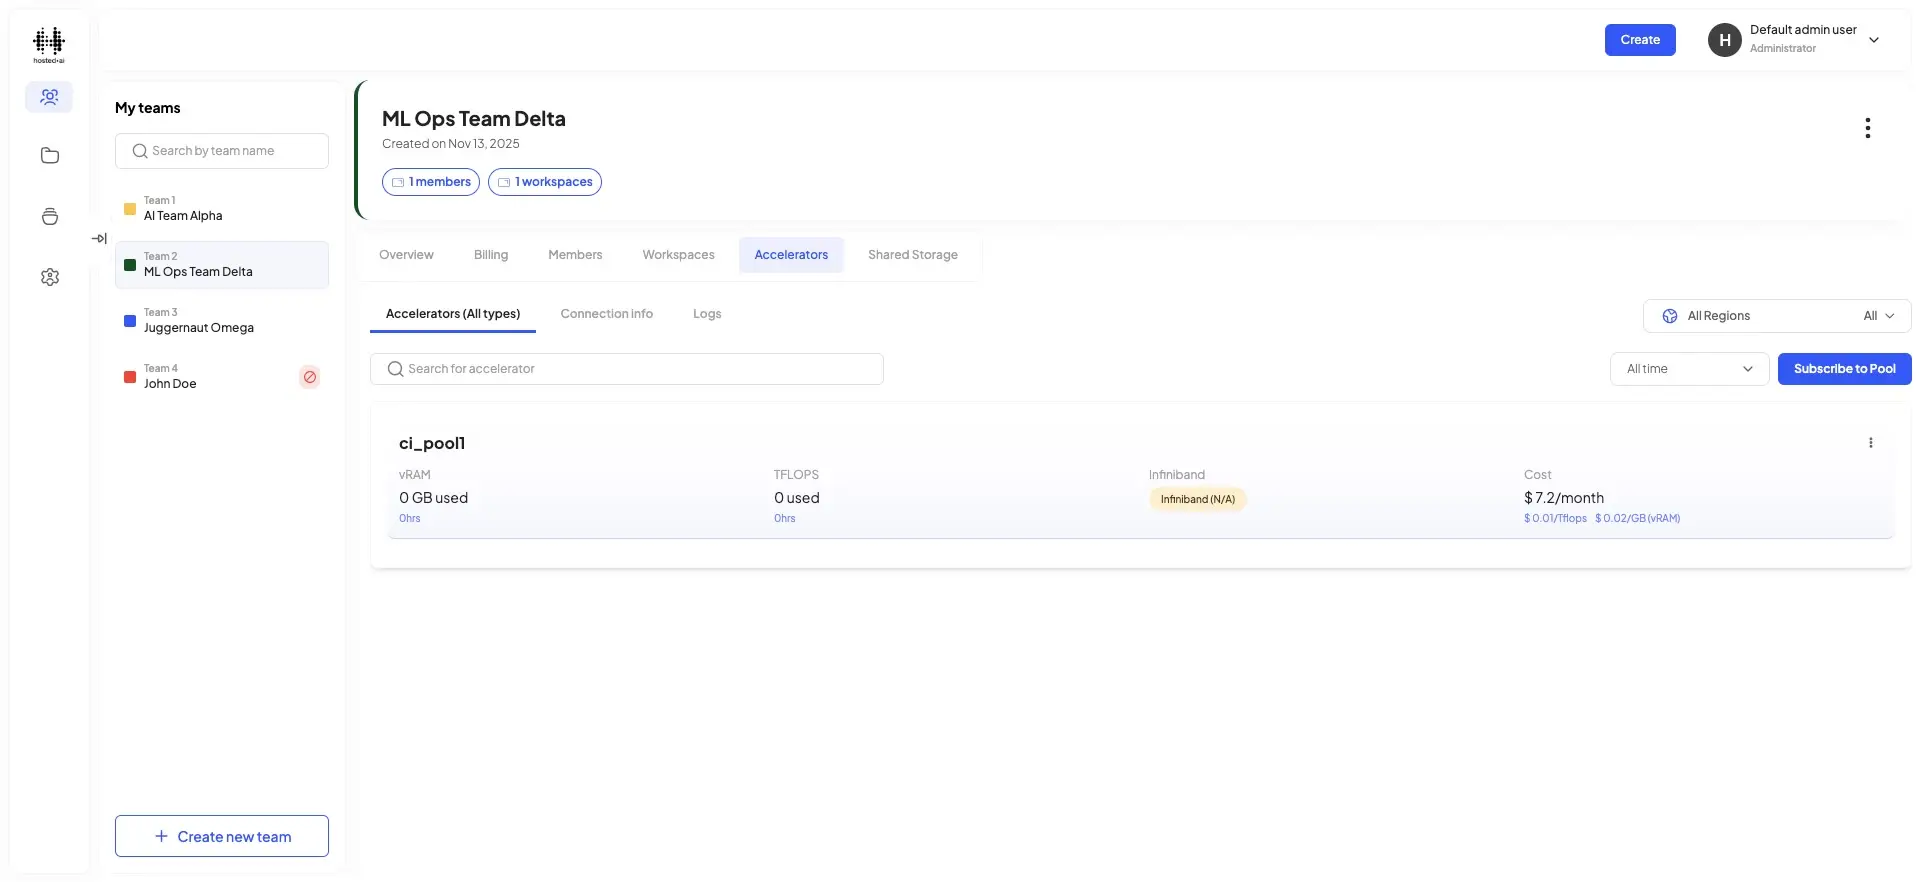Image resolution: width=1920 pixels, height=882 pixels.
Task: Click Subscribe to Pool button
Action: (1844, 369)
